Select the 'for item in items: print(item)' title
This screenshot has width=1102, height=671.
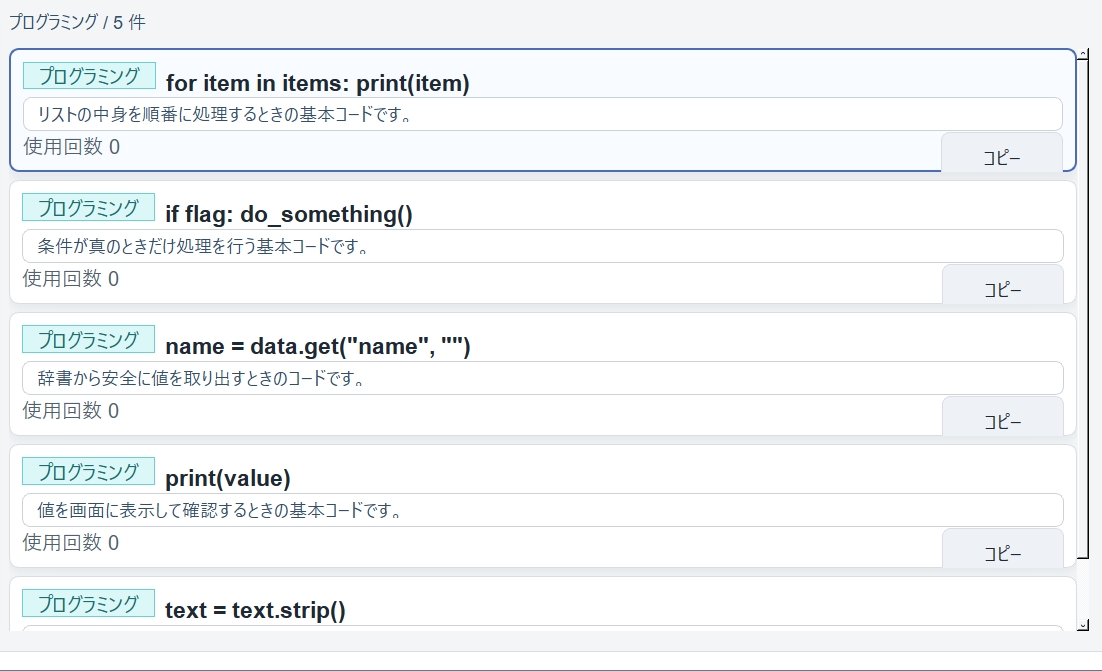click(317, 83)
